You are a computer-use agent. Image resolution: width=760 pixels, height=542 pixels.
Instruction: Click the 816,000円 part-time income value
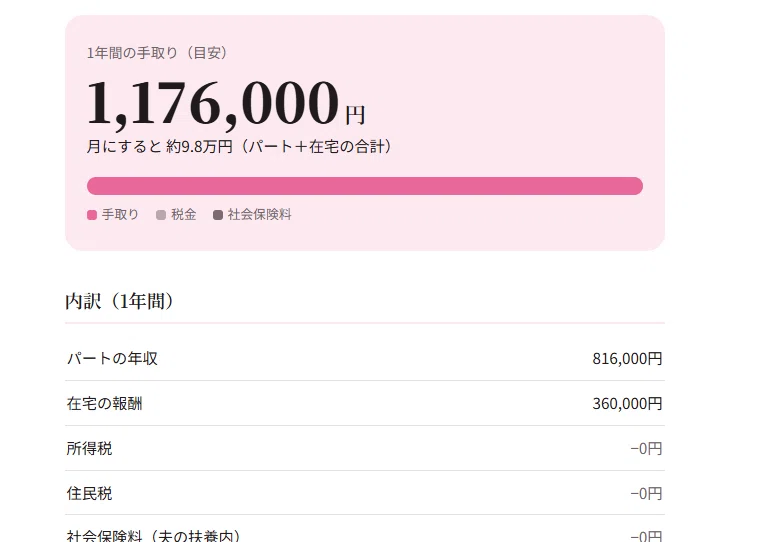[x=627, y=359]
